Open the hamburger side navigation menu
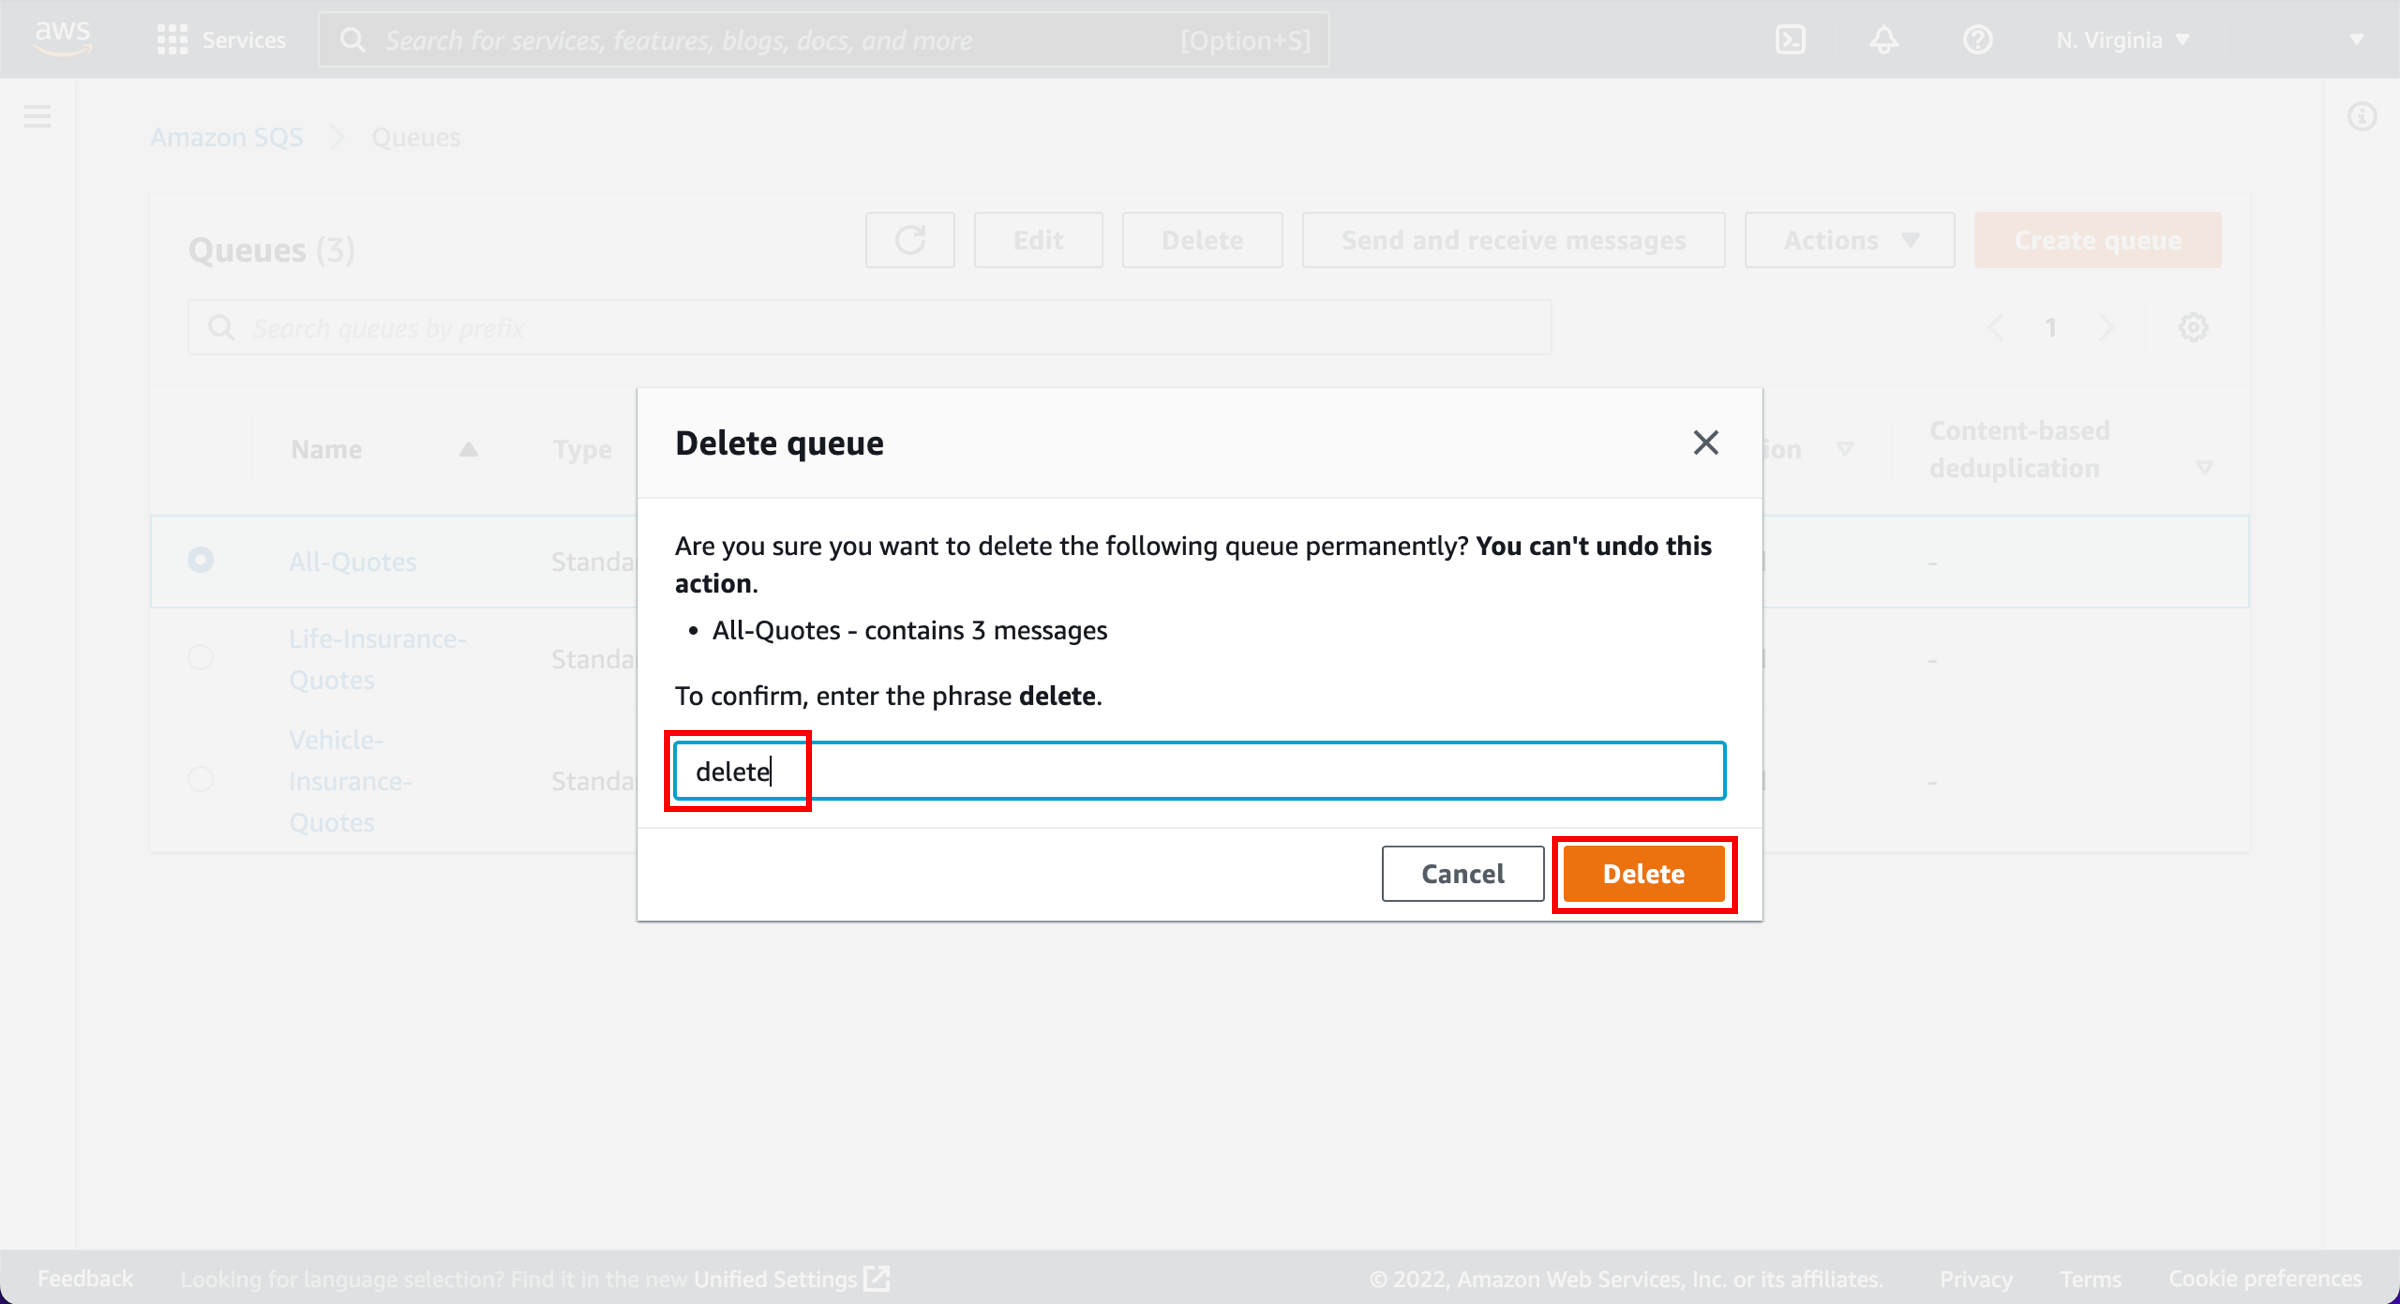Screen dimensions: 2400x1304 pos(38,116)
